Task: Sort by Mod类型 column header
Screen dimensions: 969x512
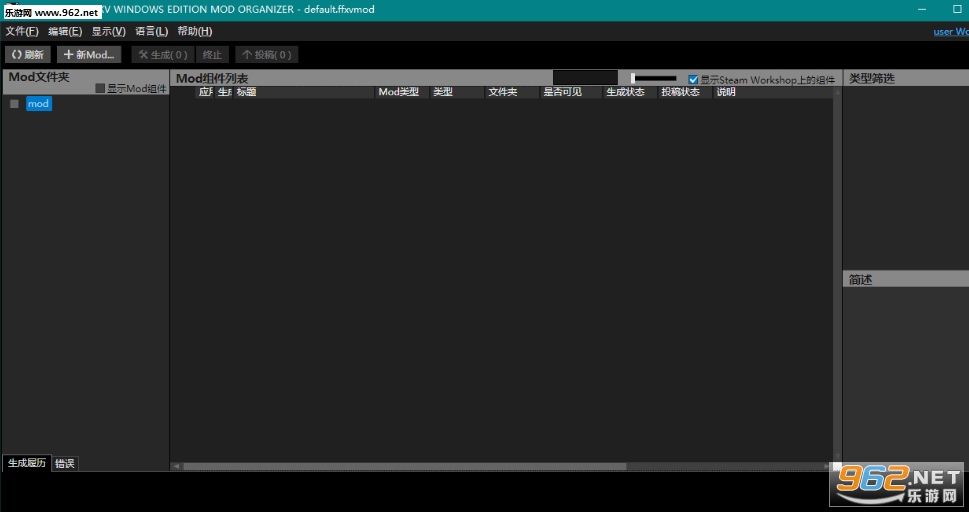Action: pyautogui.click(x=402, y=92)
